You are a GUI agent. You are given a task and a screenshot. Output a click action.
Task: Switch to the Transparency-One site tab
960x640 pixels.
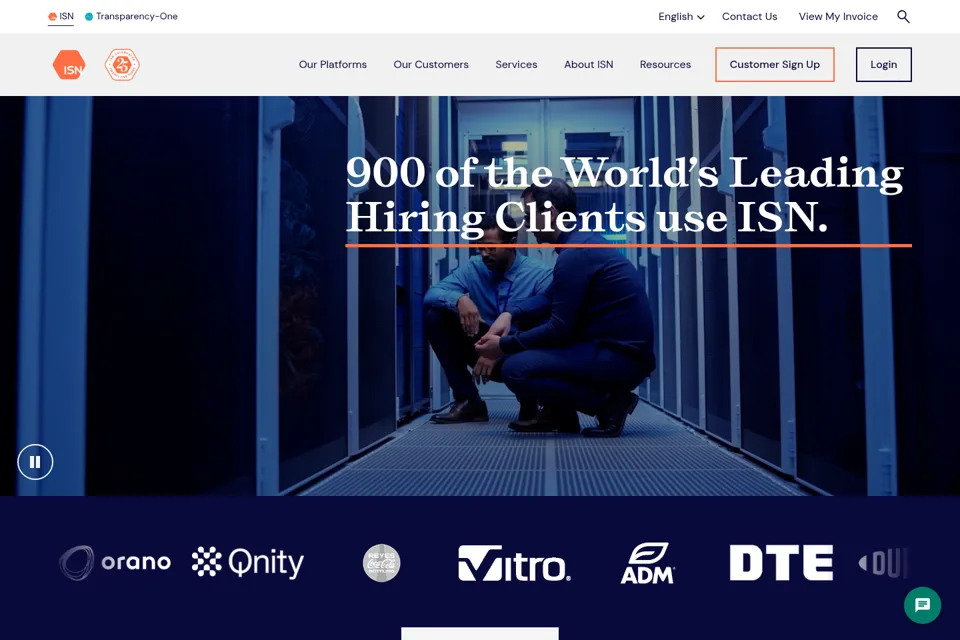(x=131, y=17)
